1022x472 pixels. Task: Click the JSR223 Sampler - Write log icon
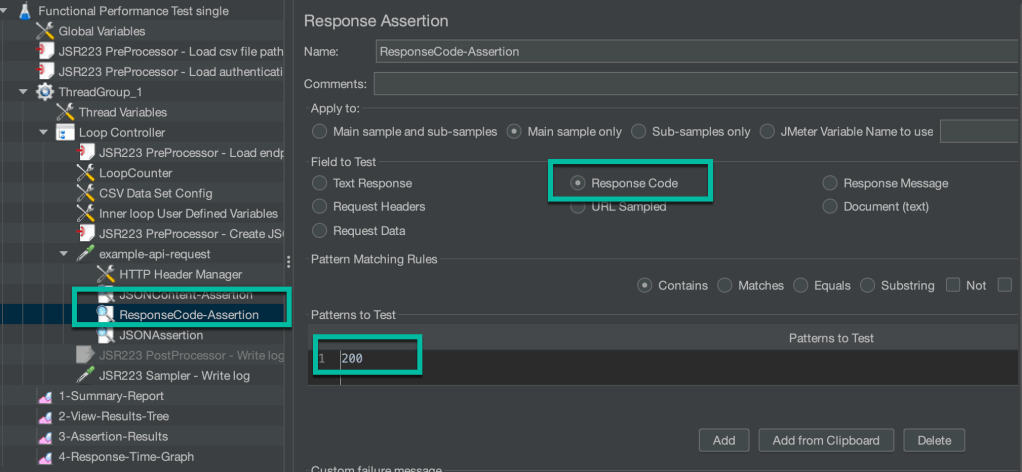tap(86, 376)
